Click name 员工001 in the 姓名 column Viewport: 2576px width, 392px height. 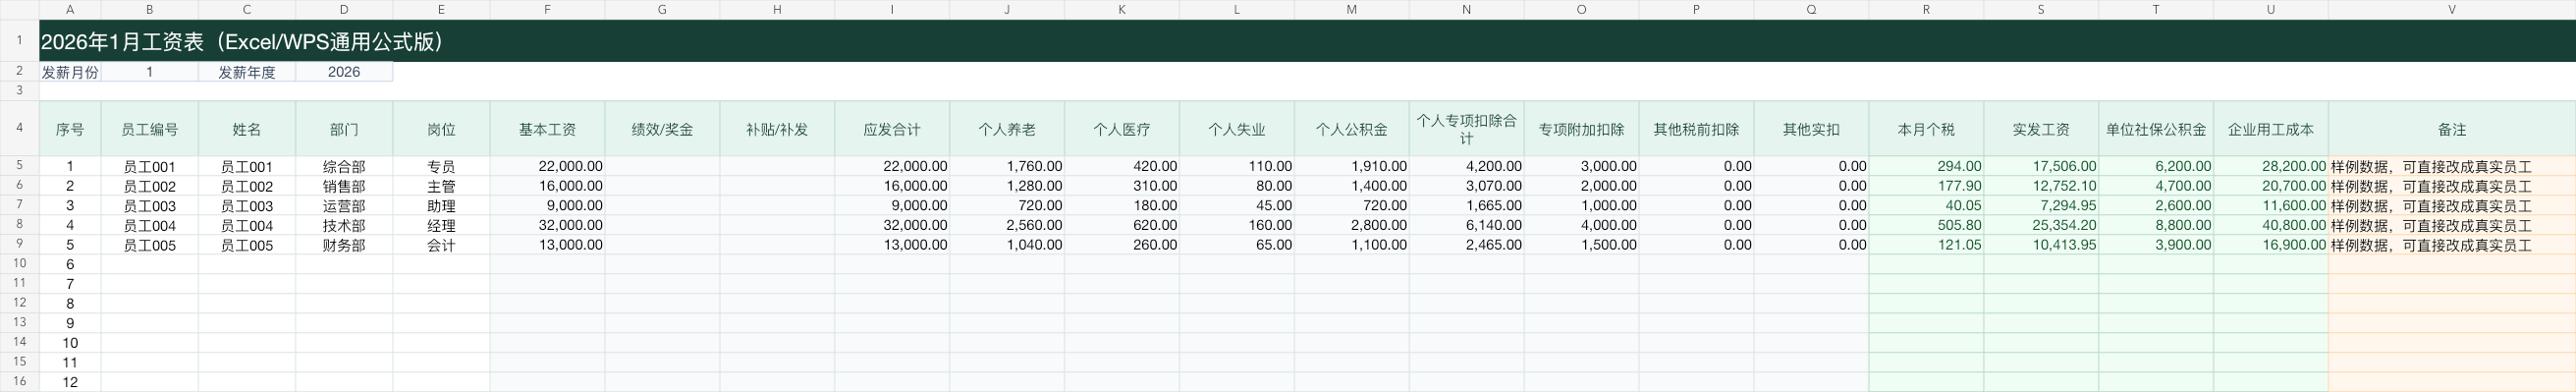coord(247,167)
